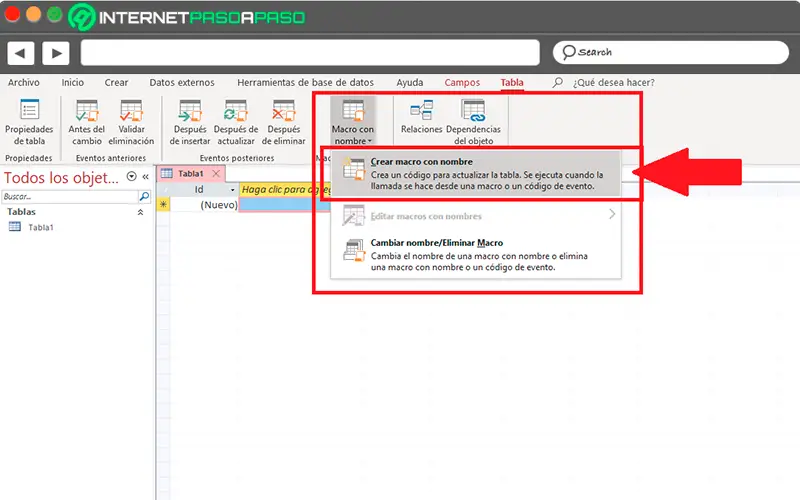Open the Datos externos tab
The height and width of the screenshot is (500, 800).
(182, 82)
